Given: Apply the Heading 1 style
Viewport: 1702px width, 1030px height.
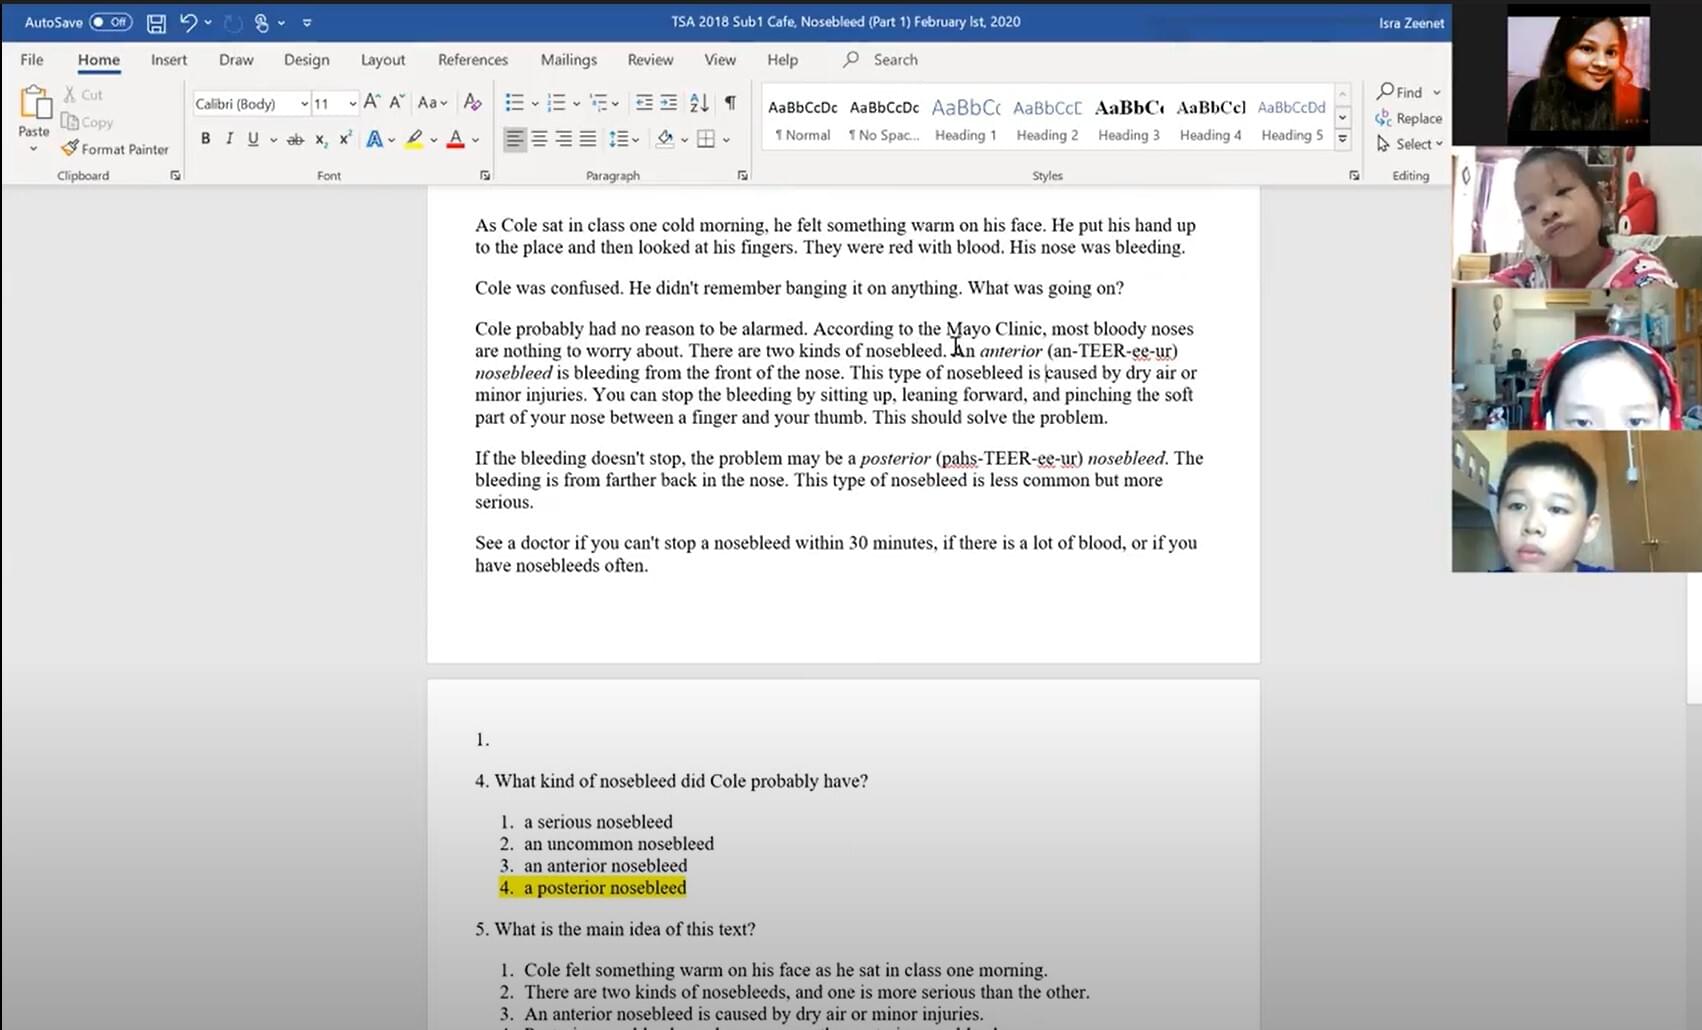Looking at the screenshot, I should click(x=965, y=119).
